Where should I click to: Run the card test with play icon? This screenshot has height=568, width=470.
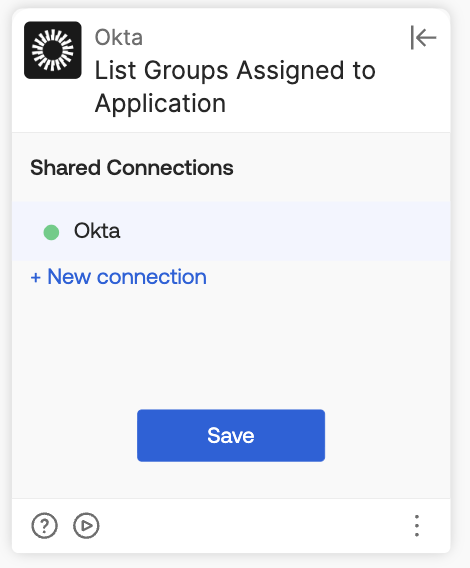[x=86, y=525]
